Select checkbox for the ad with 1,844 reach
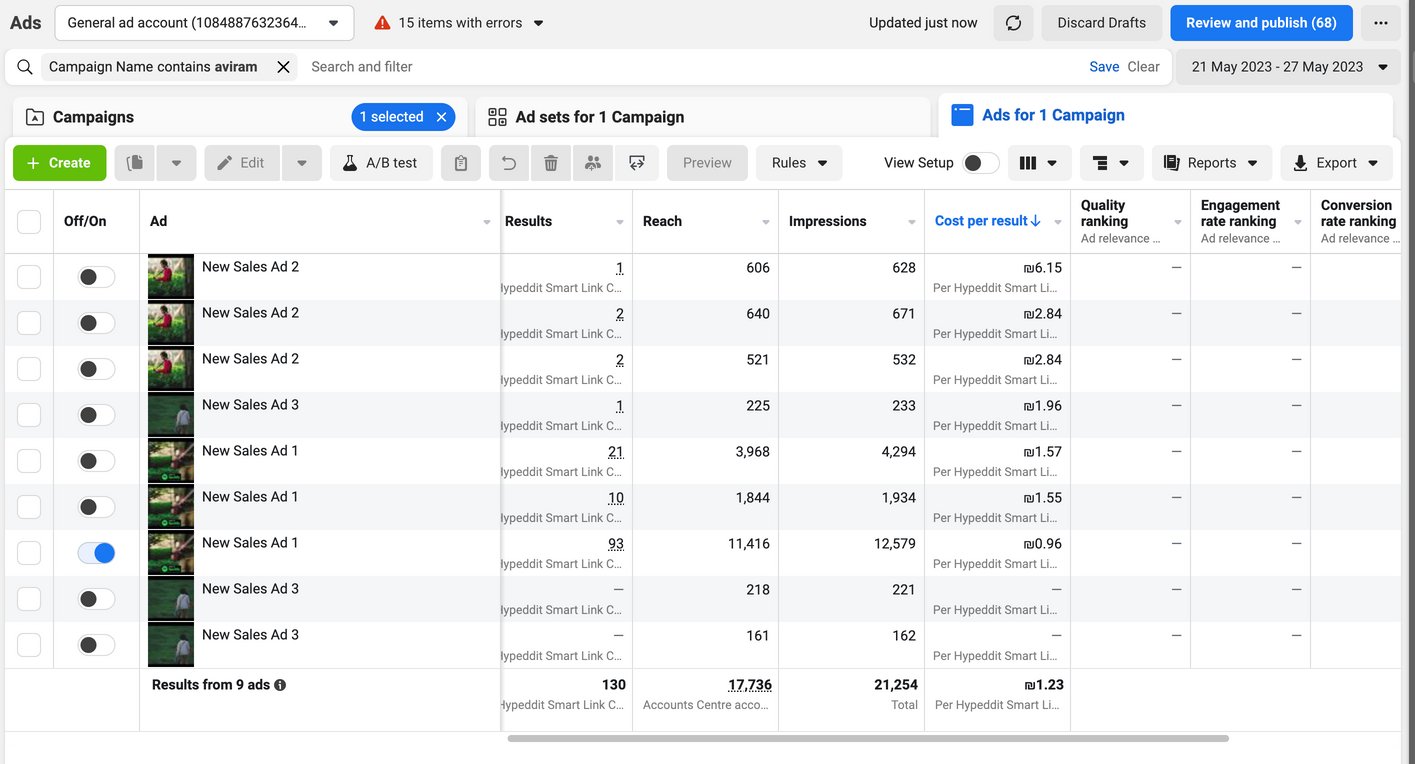 click(29, 507)
